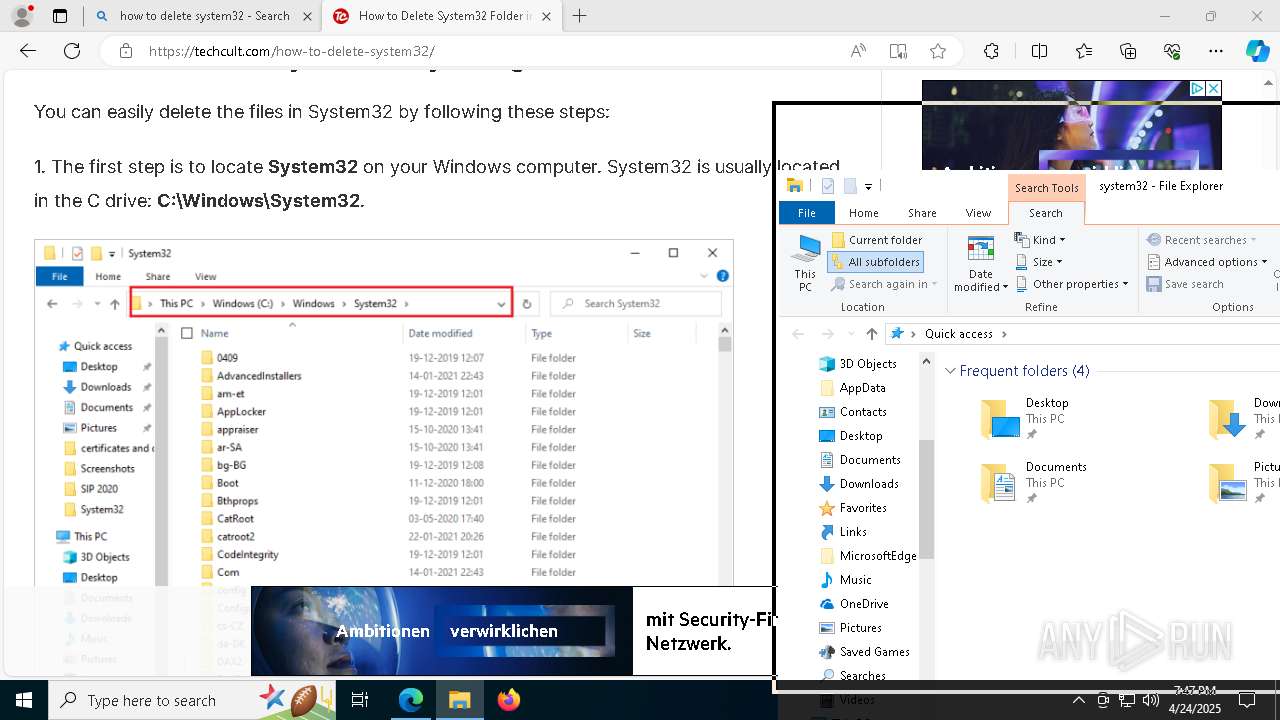The width and height of the screenshot is (1280, 720).
Task: Toggle All subfolders search scope
Action: point(876,262)
